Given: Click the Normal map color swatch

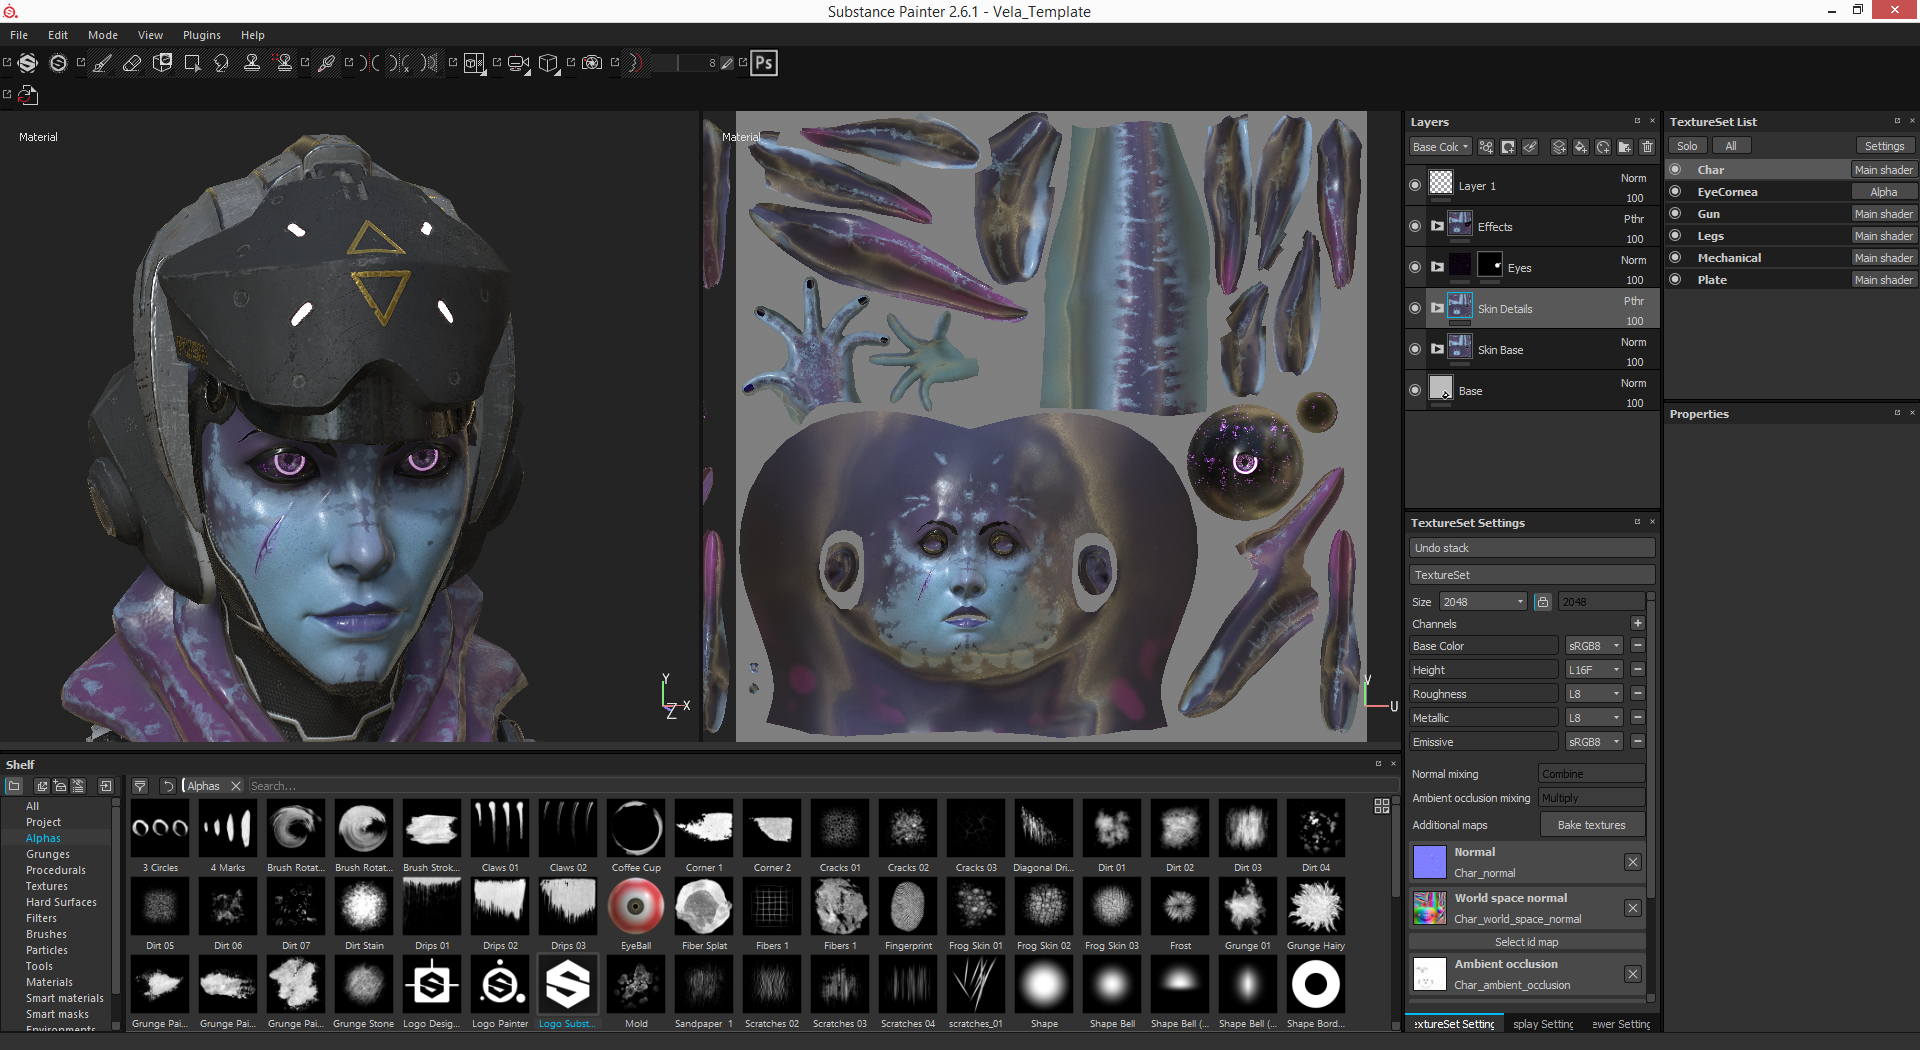Looking at the screenshot, I should click(x=1430, y=862).
